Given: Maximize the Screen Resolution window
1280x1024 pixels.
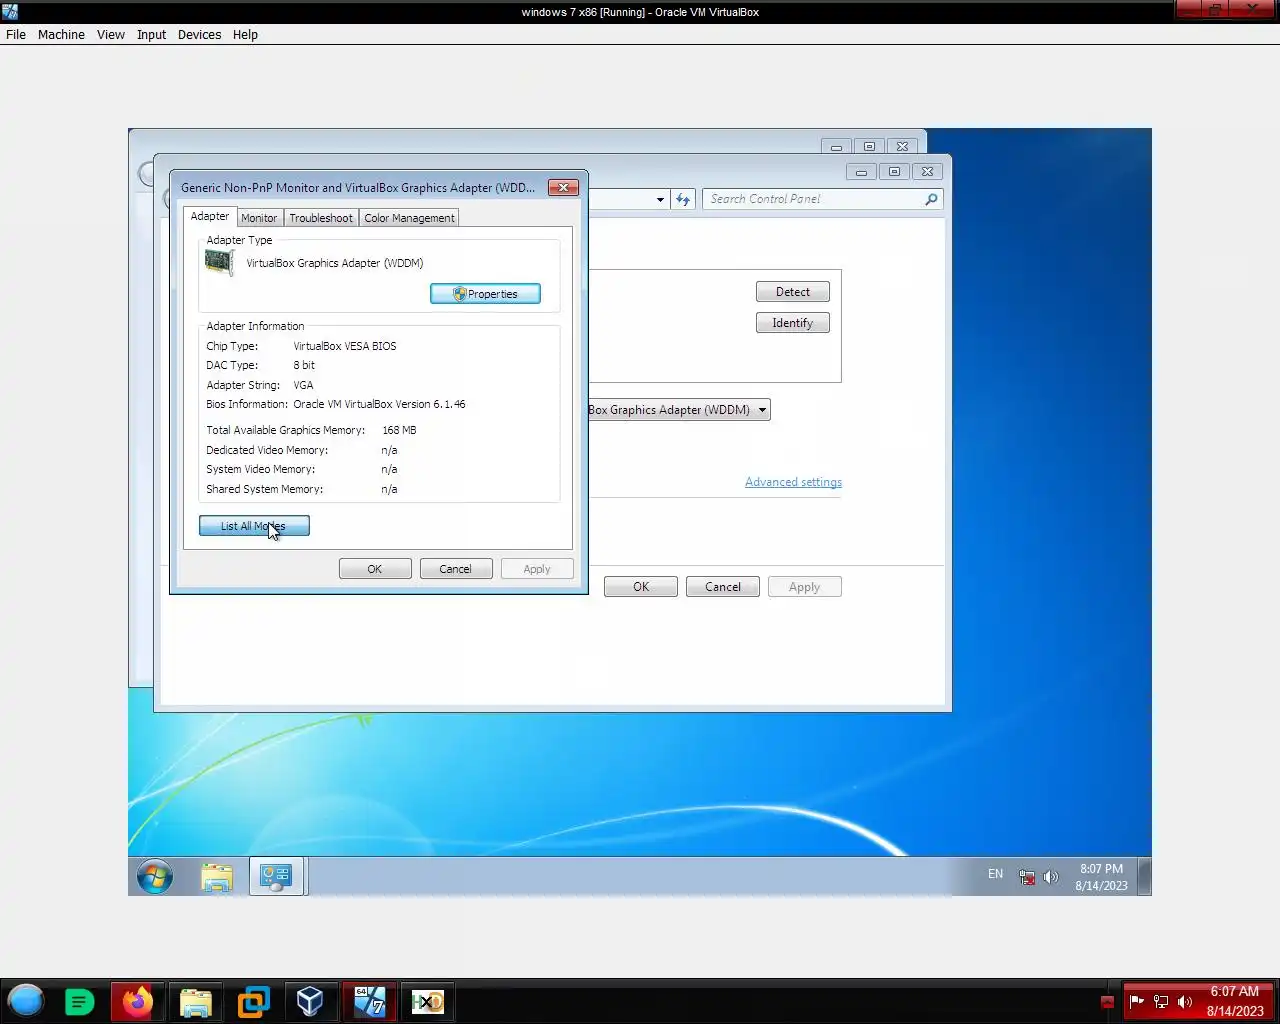Looking at the screenshot, I should point(894,172).
